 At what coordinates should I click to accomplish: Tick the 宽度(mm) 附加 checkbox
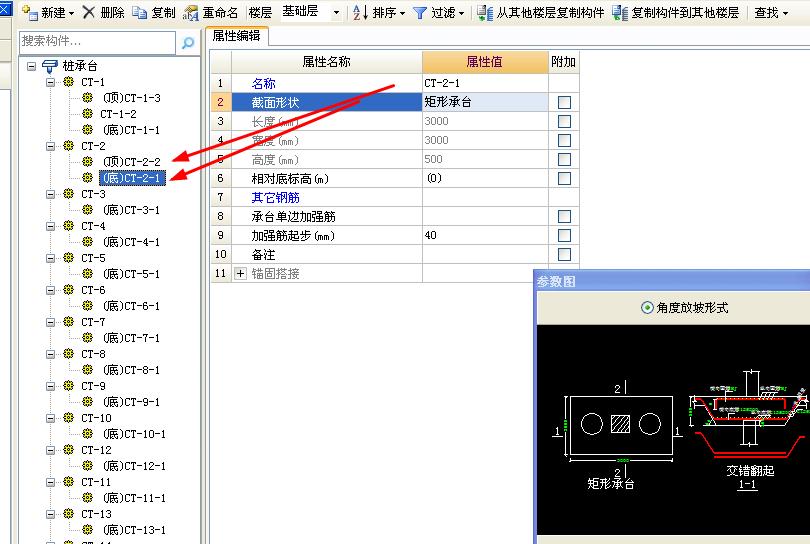pos(564,141)
